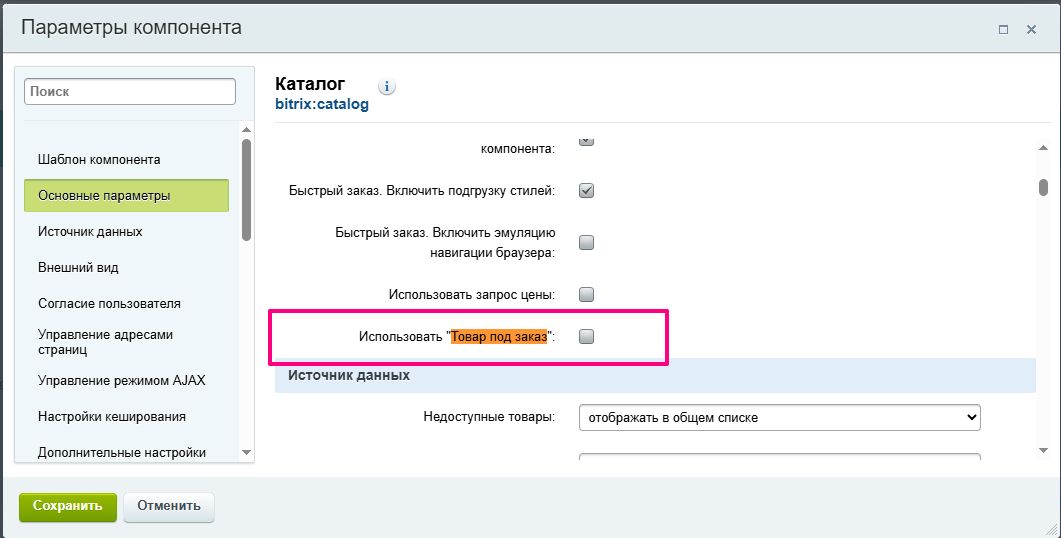1061x538 pixels.
Task: Click the sidebar vertical scrollbar thumb
Action: (246, 188)
